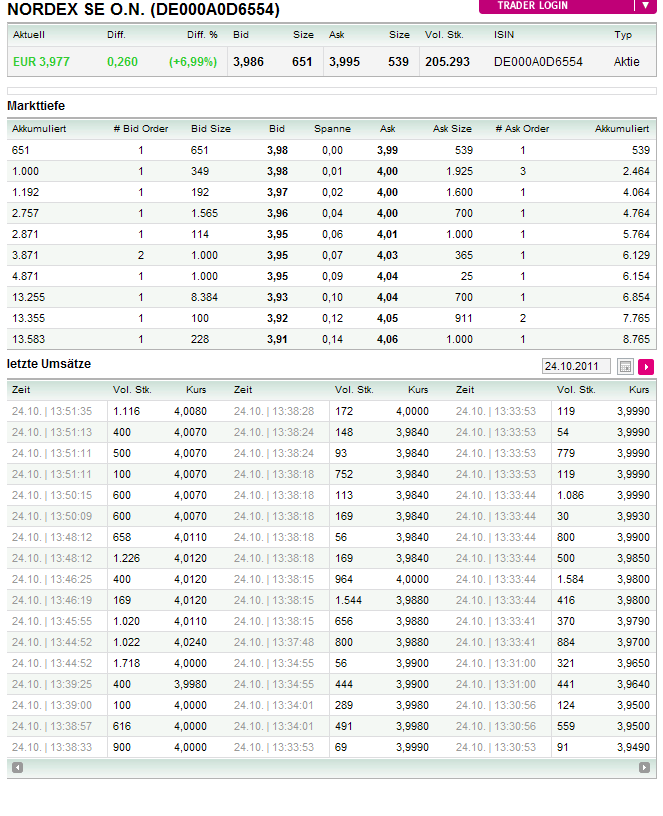Screen dimensions: 663x816
Task: Select the # Ask Order column header
Action: [x=522, y=129]
